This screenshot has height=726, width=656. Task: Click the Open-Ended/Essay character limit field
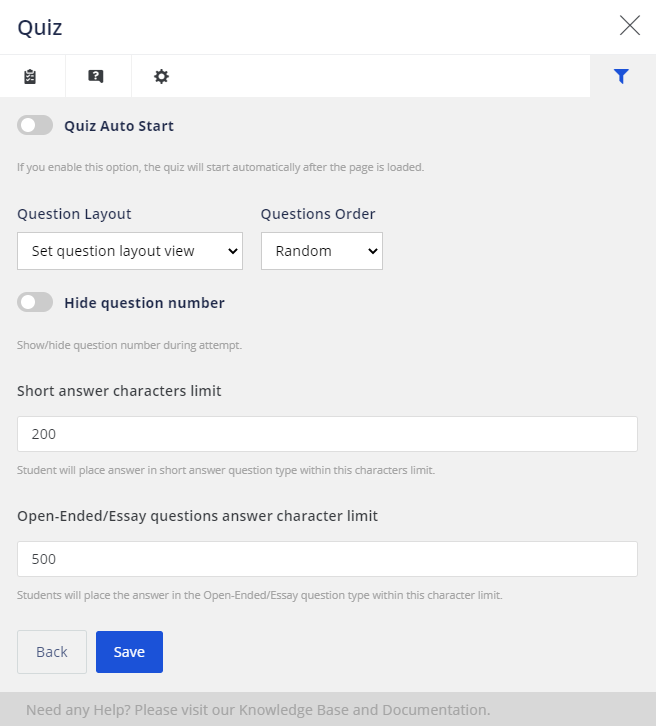tap(327, 559)
